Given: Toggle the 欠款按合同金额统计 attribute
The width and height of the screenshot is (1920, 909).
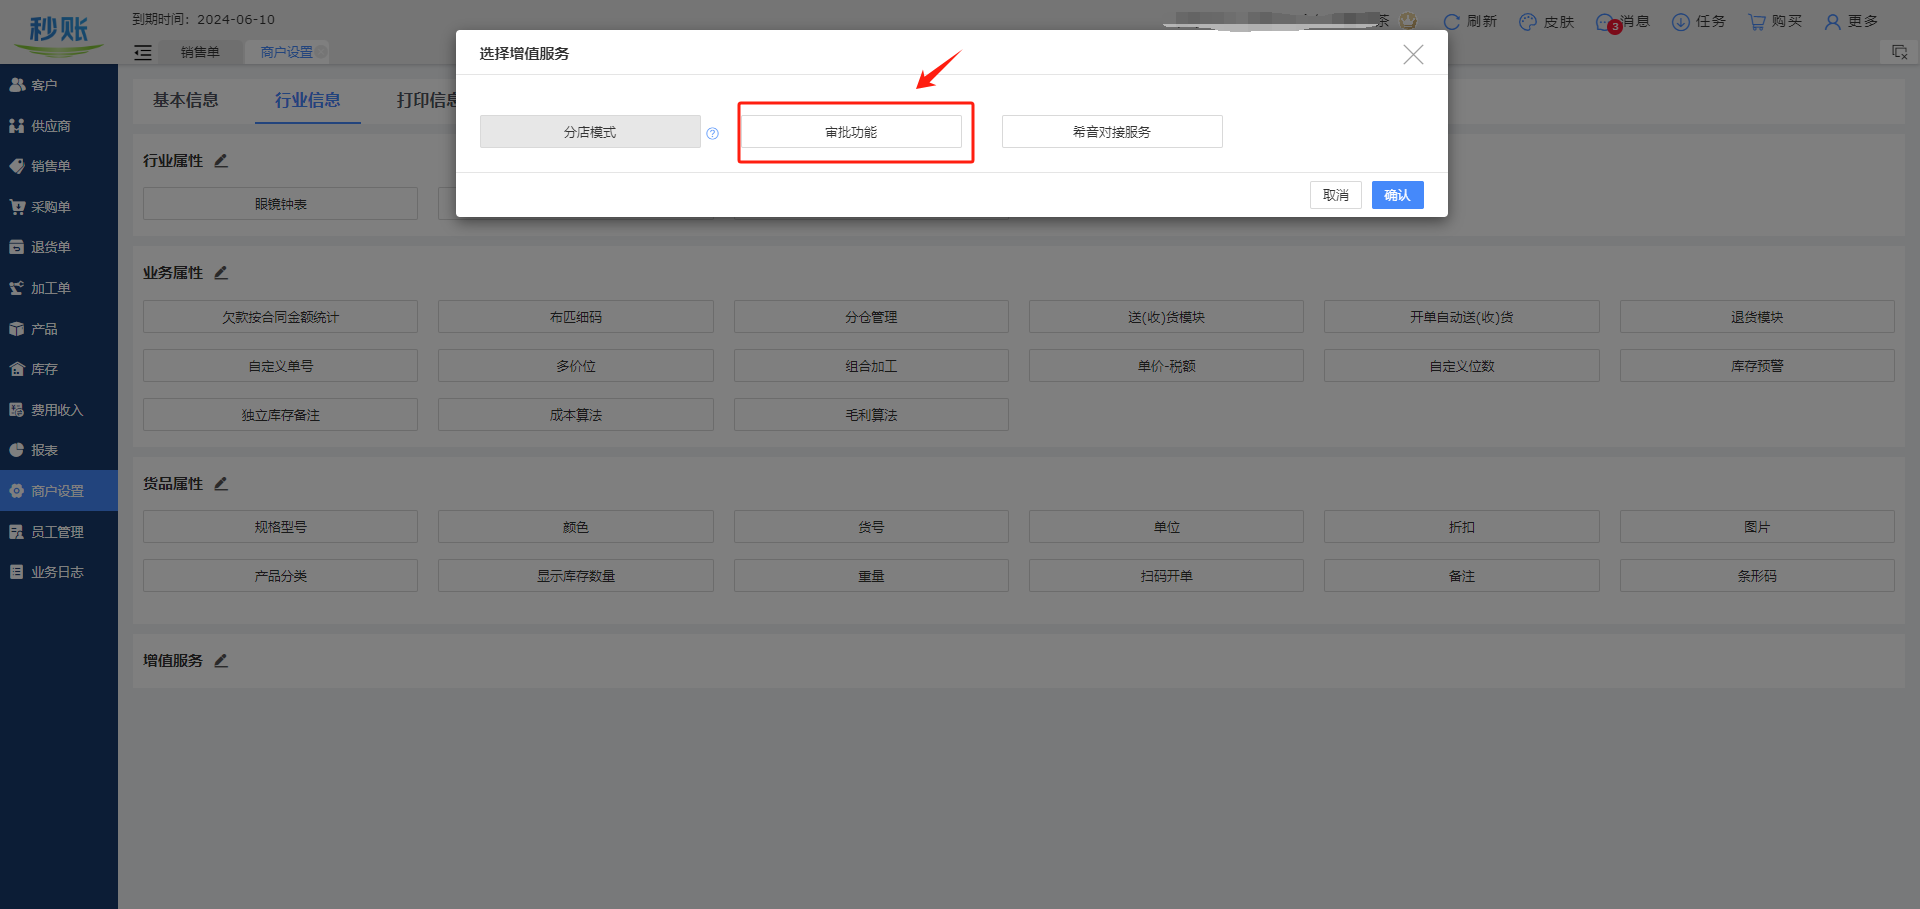Looking at the screenshot, I should [280, 317].
